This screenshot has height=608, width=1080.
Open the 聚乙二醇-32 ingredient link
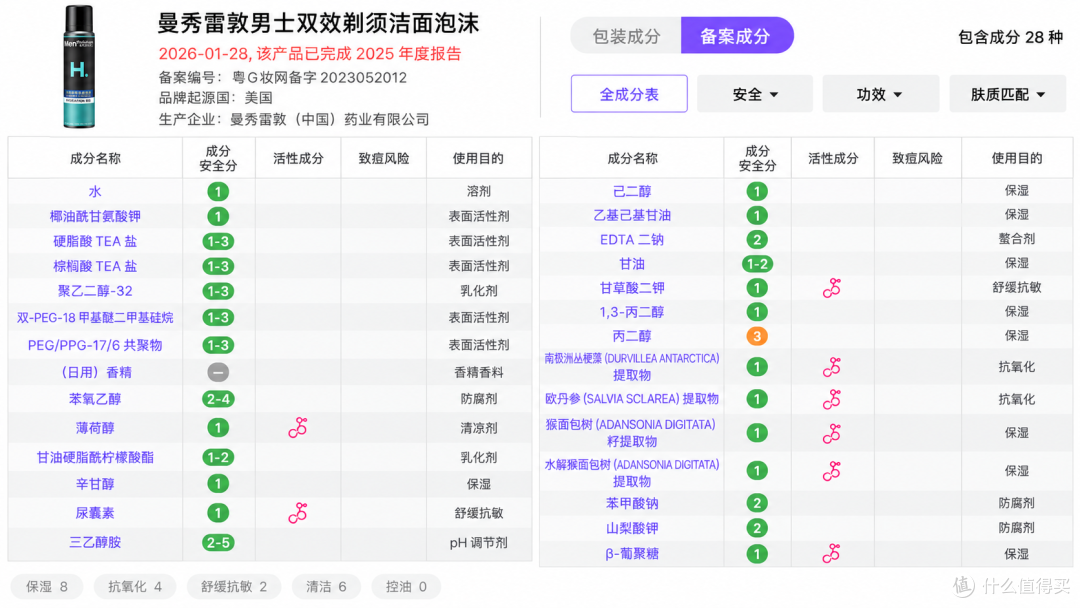point(95,291)
